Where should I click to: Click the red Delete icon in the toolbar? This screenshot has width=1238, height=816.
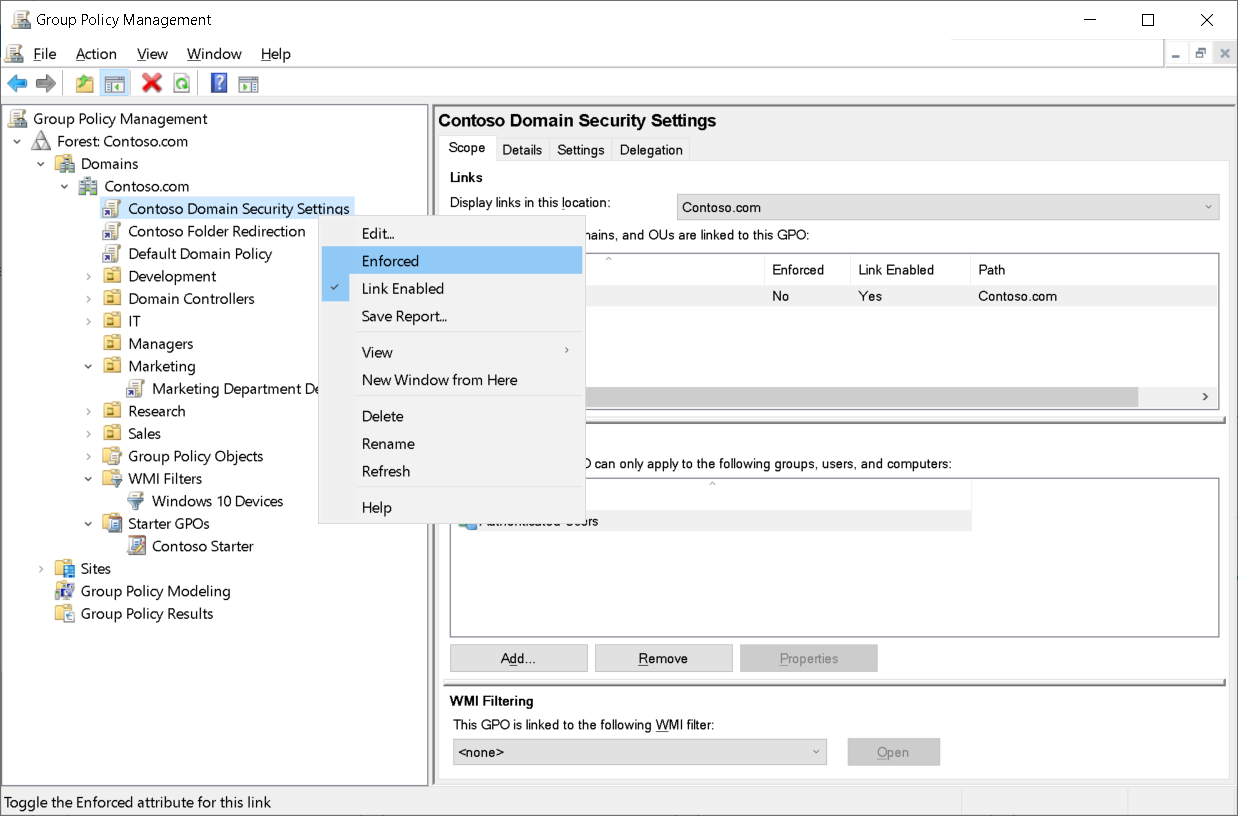[151, 83]
